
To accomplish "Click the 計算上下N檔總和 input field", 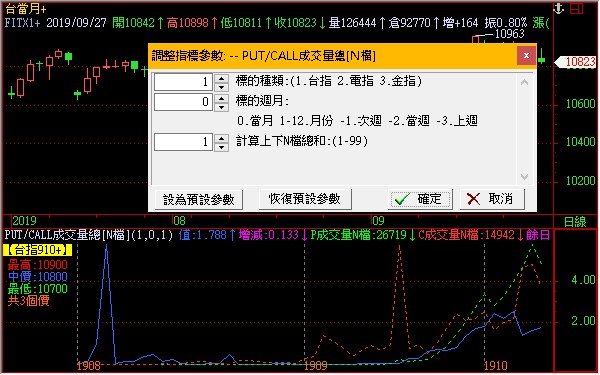I will click(183, 142).
